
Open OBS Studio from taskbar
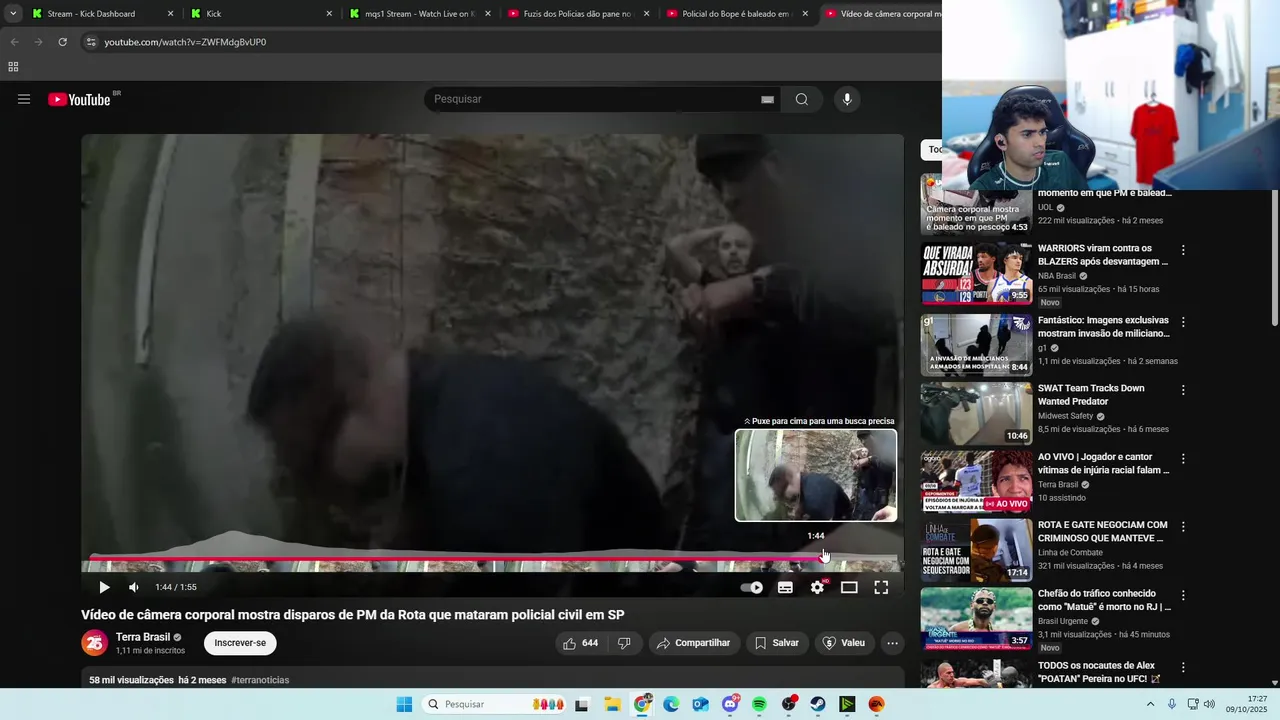point(789,704)
